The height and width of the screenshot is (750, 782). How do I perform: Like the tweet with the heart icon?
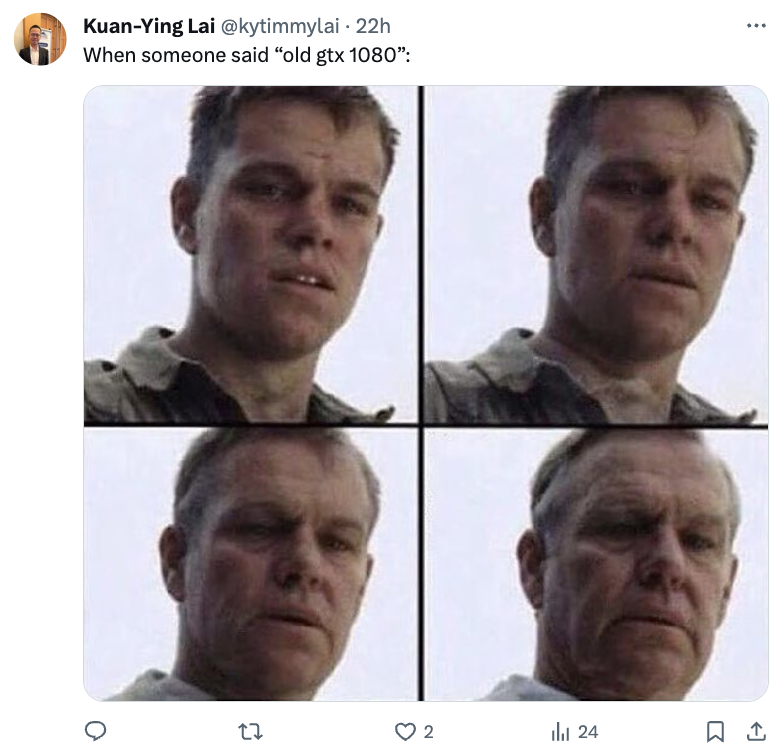point(406,732)
